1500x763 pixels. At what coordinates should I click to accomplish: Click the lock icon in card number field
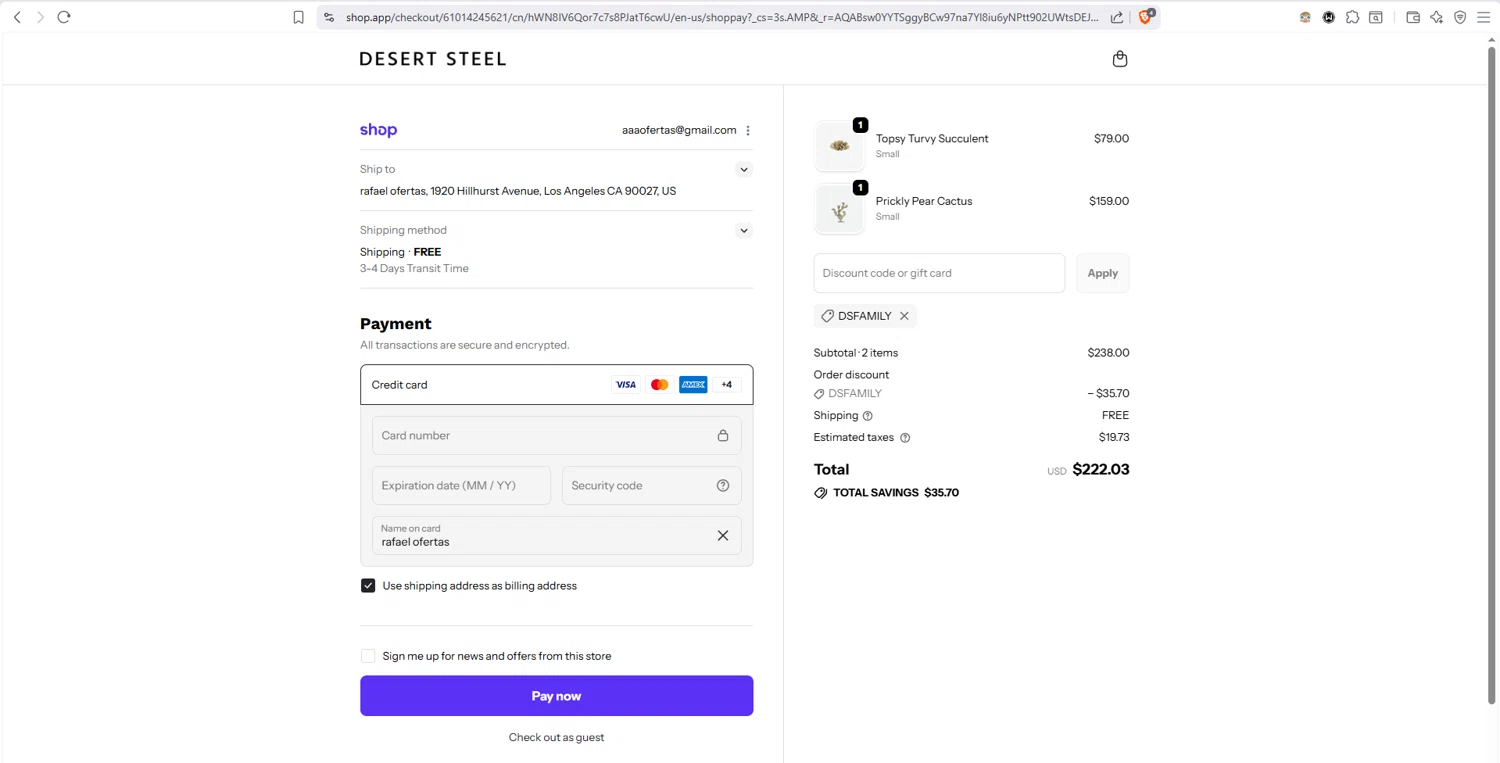[x=723, y=436]
